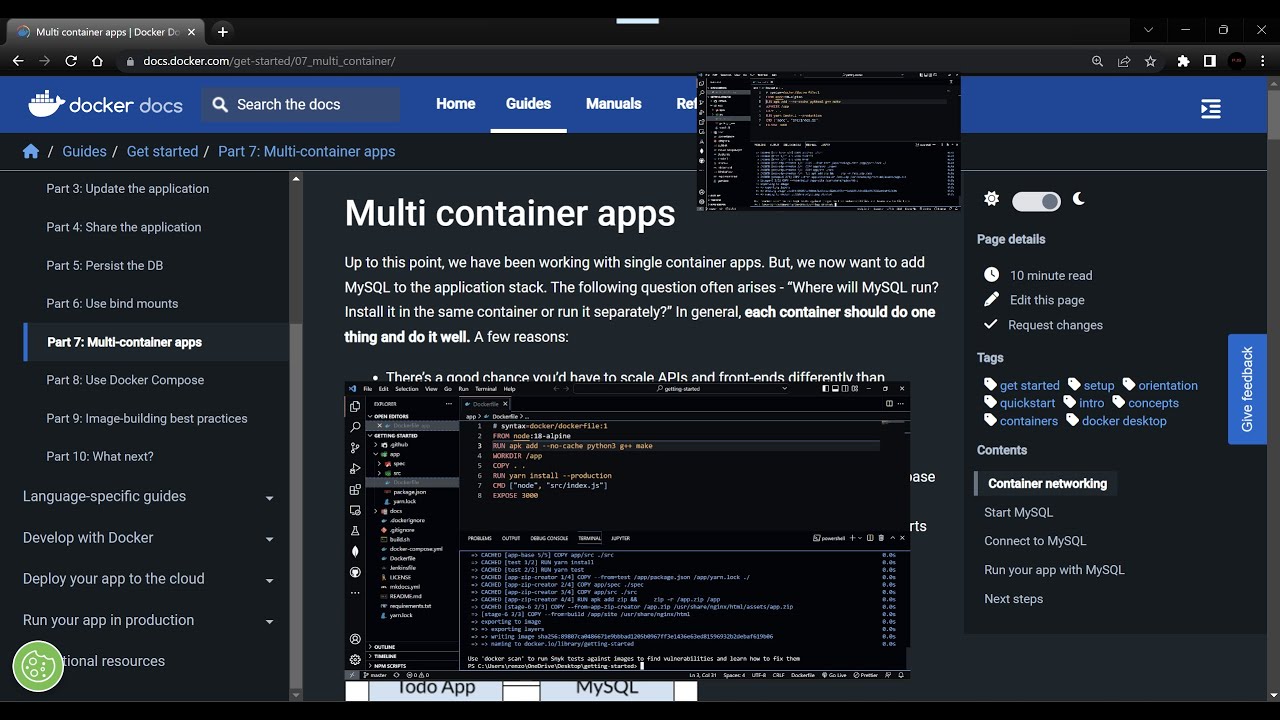Click the Request changes link
Viewport: 1280px width, 720px height.
click(x=1055, y=325)
